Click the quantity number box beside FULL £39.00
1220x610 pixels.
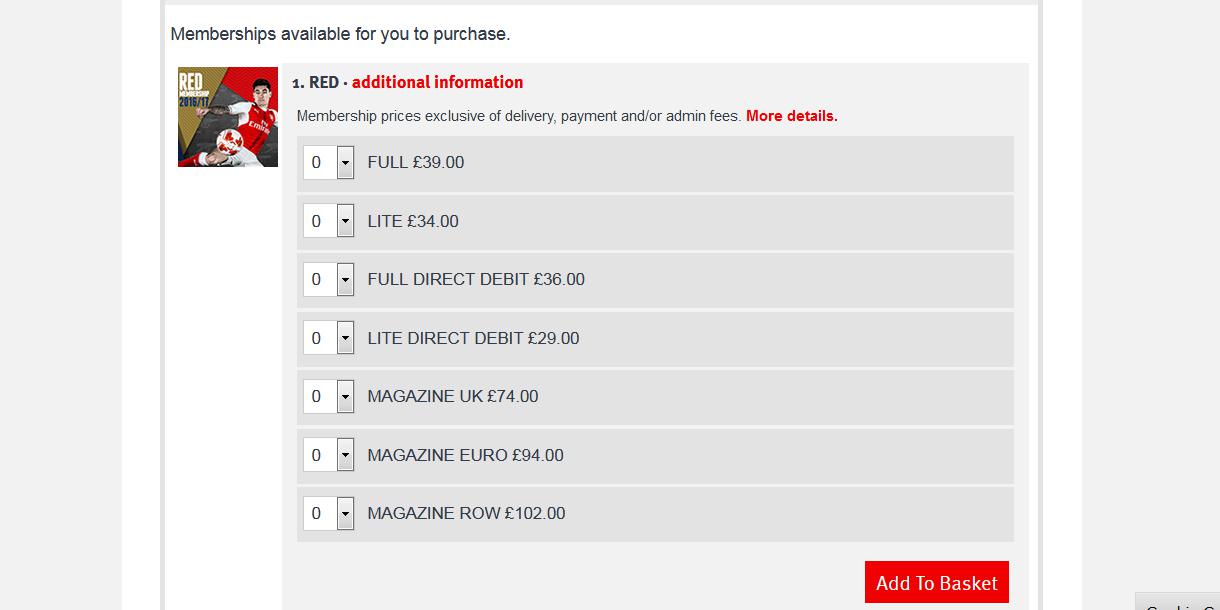coord(320,162)
